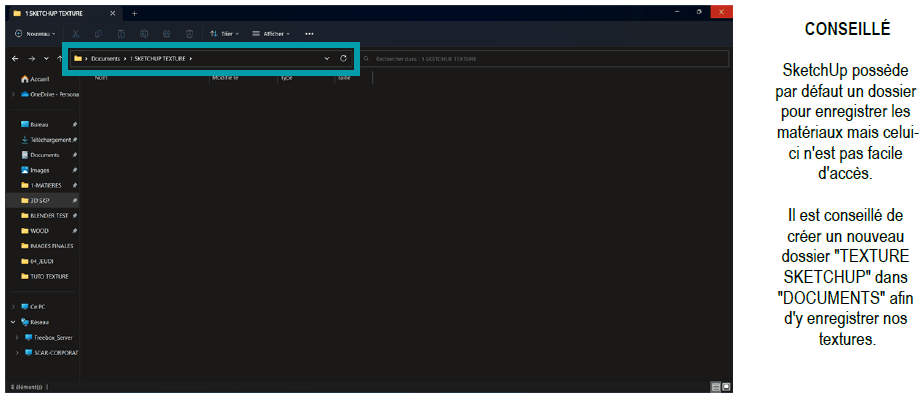
Task: Click the Cut scissors icon in toolbar
Action: point(76,34)
